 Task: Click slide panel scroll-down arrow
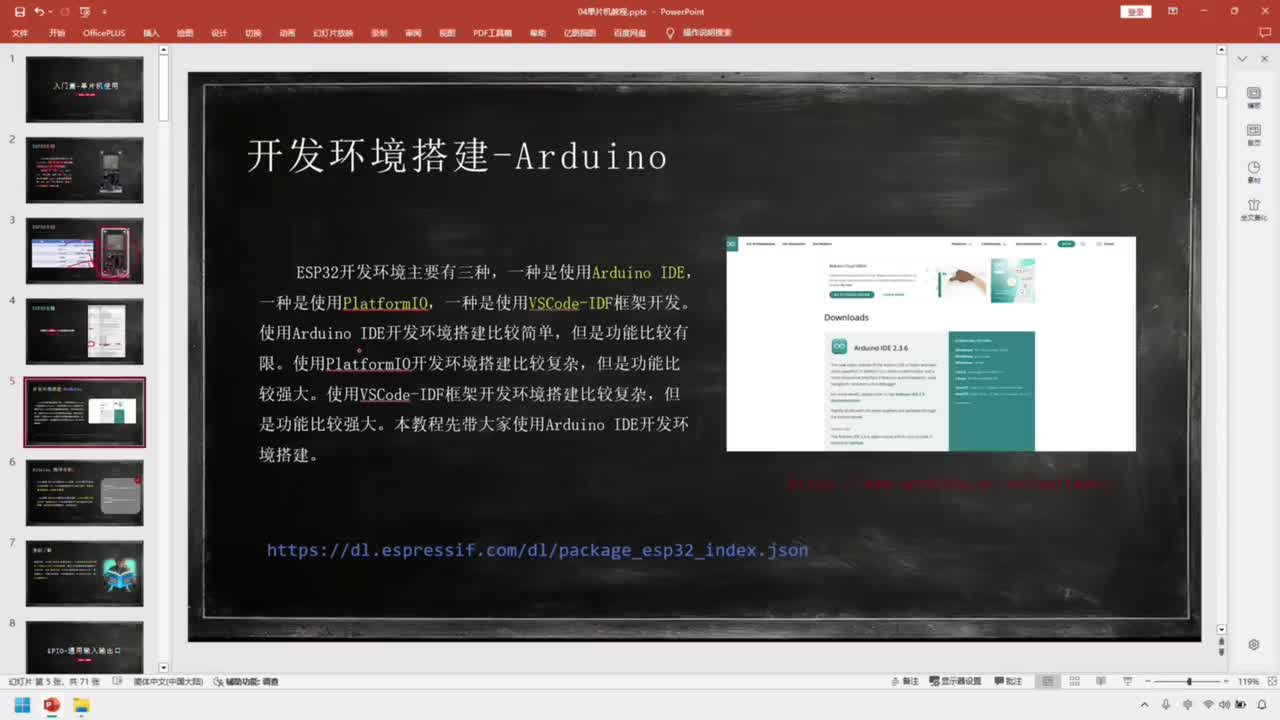pyautogui.click(x=164, y=667)
